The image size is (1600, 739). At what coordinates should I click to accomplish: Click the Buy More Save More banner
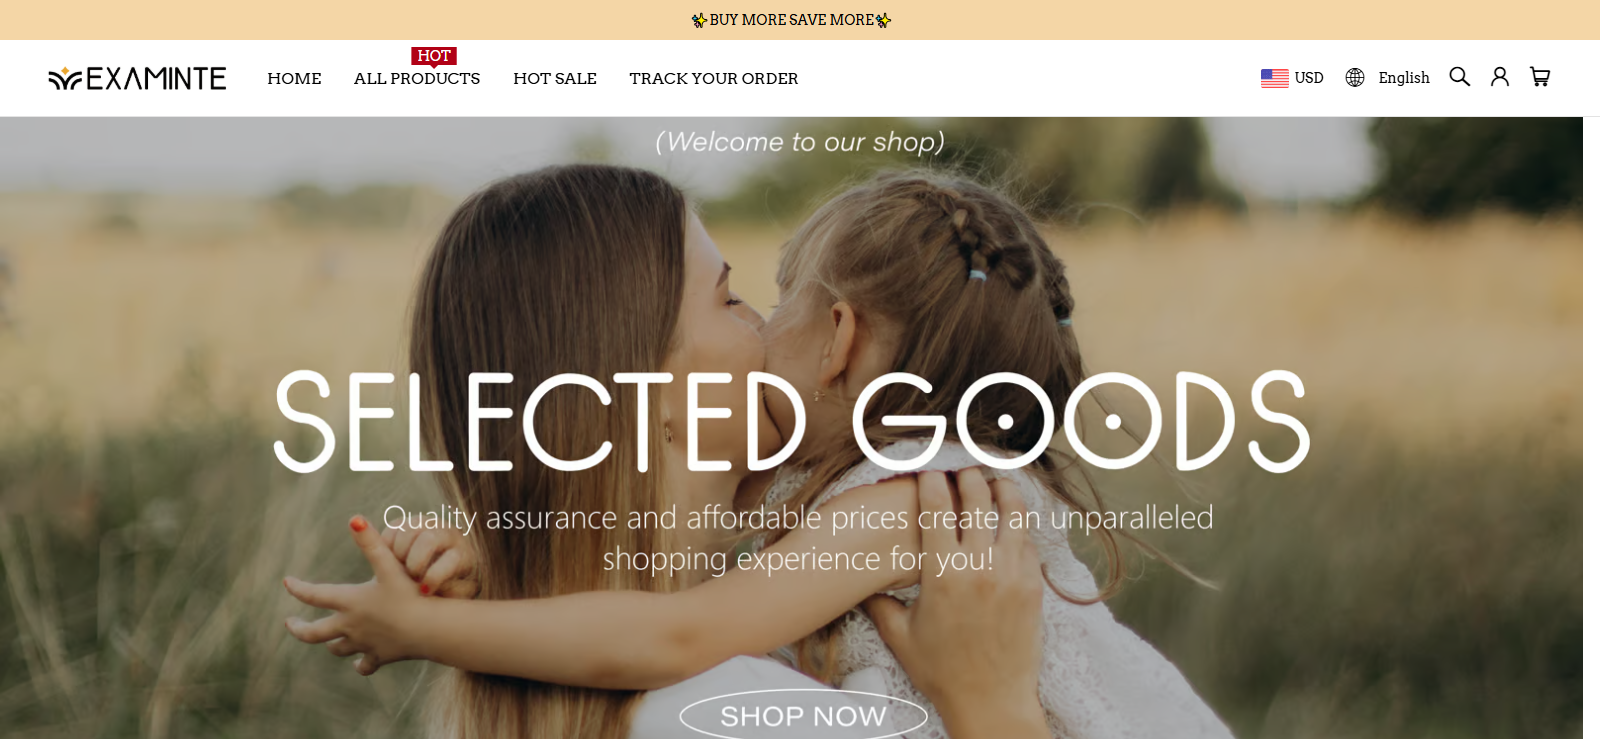pos(791,20)
